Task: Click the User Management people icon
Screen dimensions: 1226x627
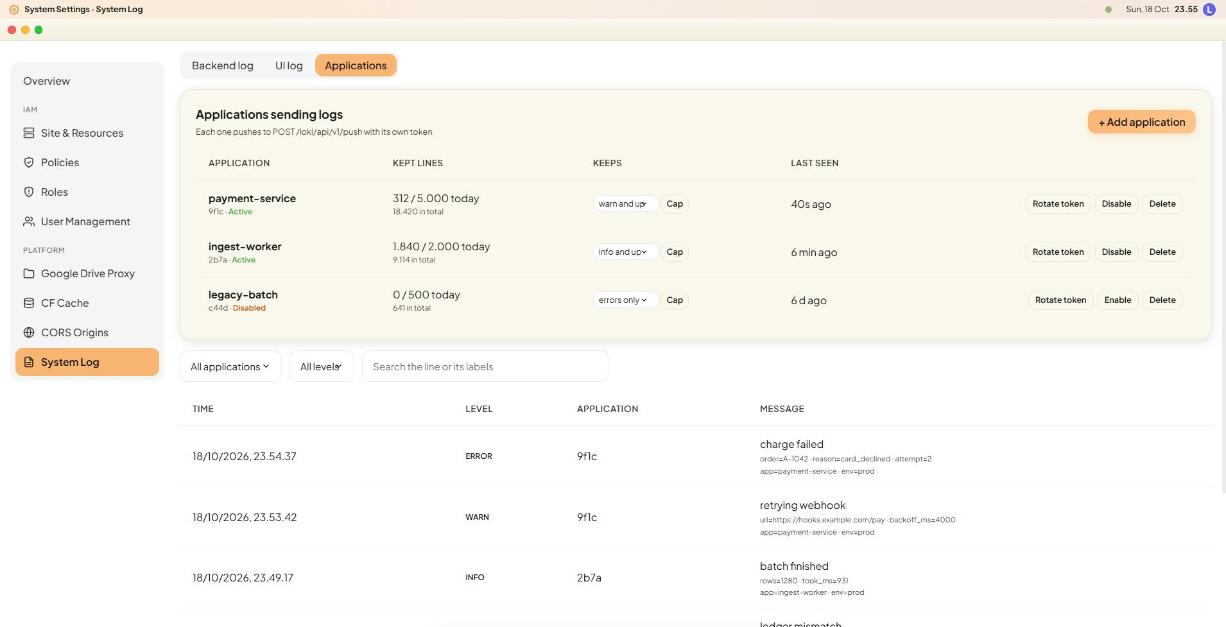Action: [29, 221]
